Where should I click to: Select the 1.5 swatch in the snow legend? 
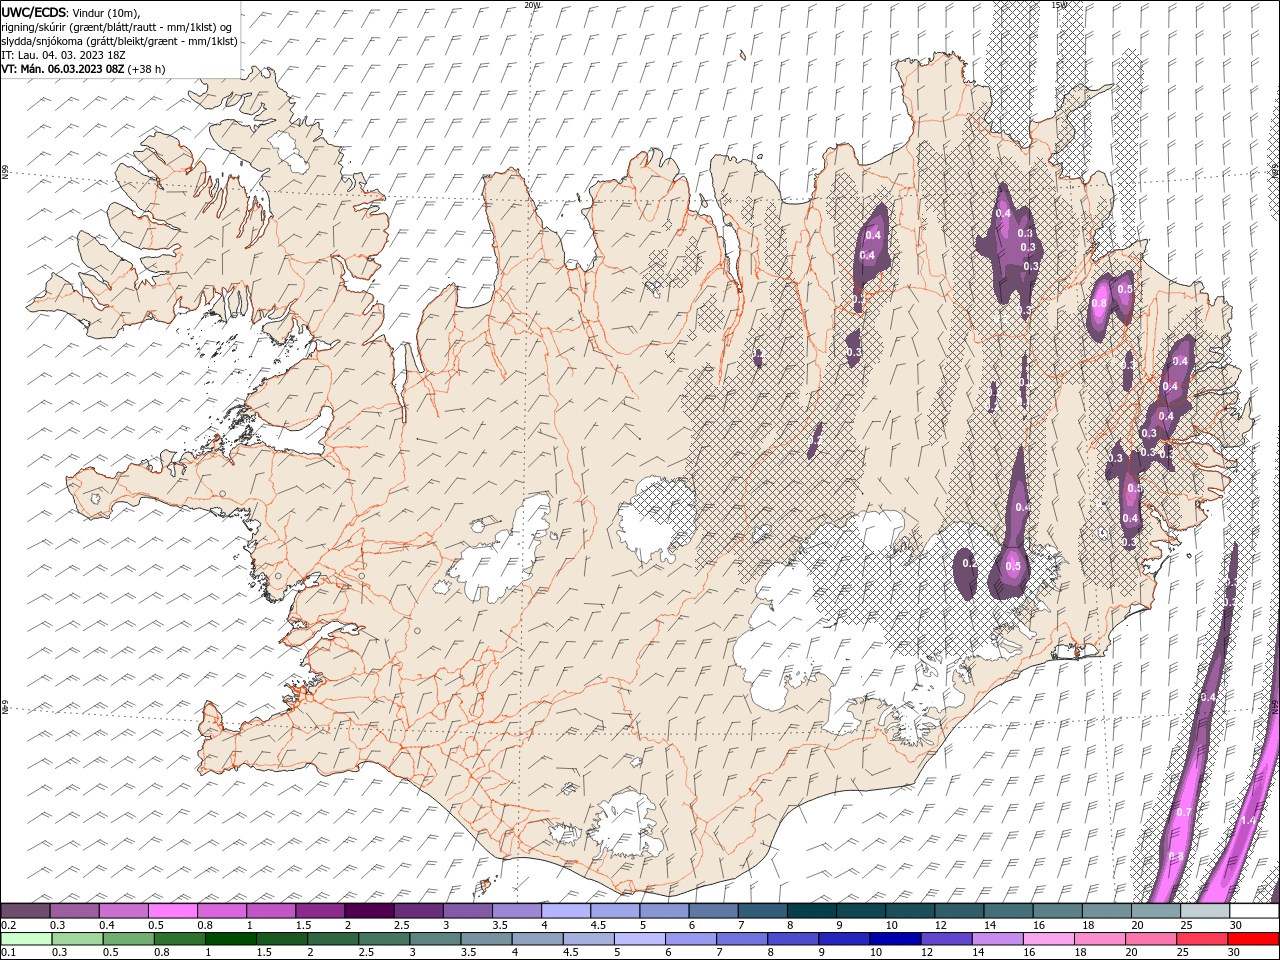pos(320,911)
